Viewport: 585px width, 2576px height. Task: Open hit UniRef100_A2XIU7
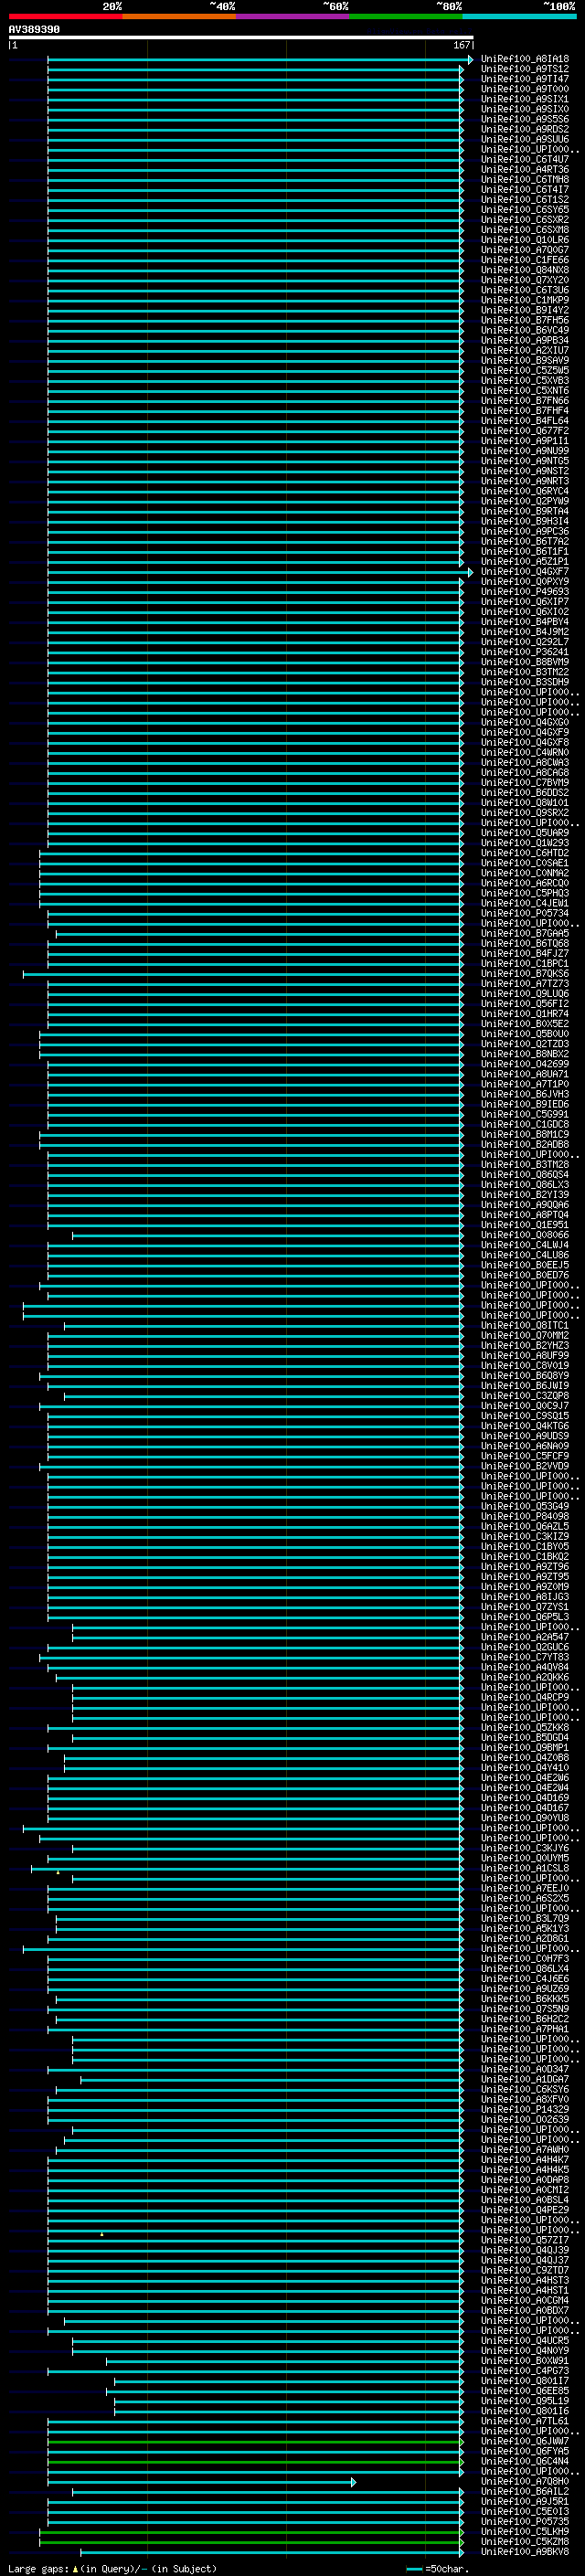[x=524, y=350]
